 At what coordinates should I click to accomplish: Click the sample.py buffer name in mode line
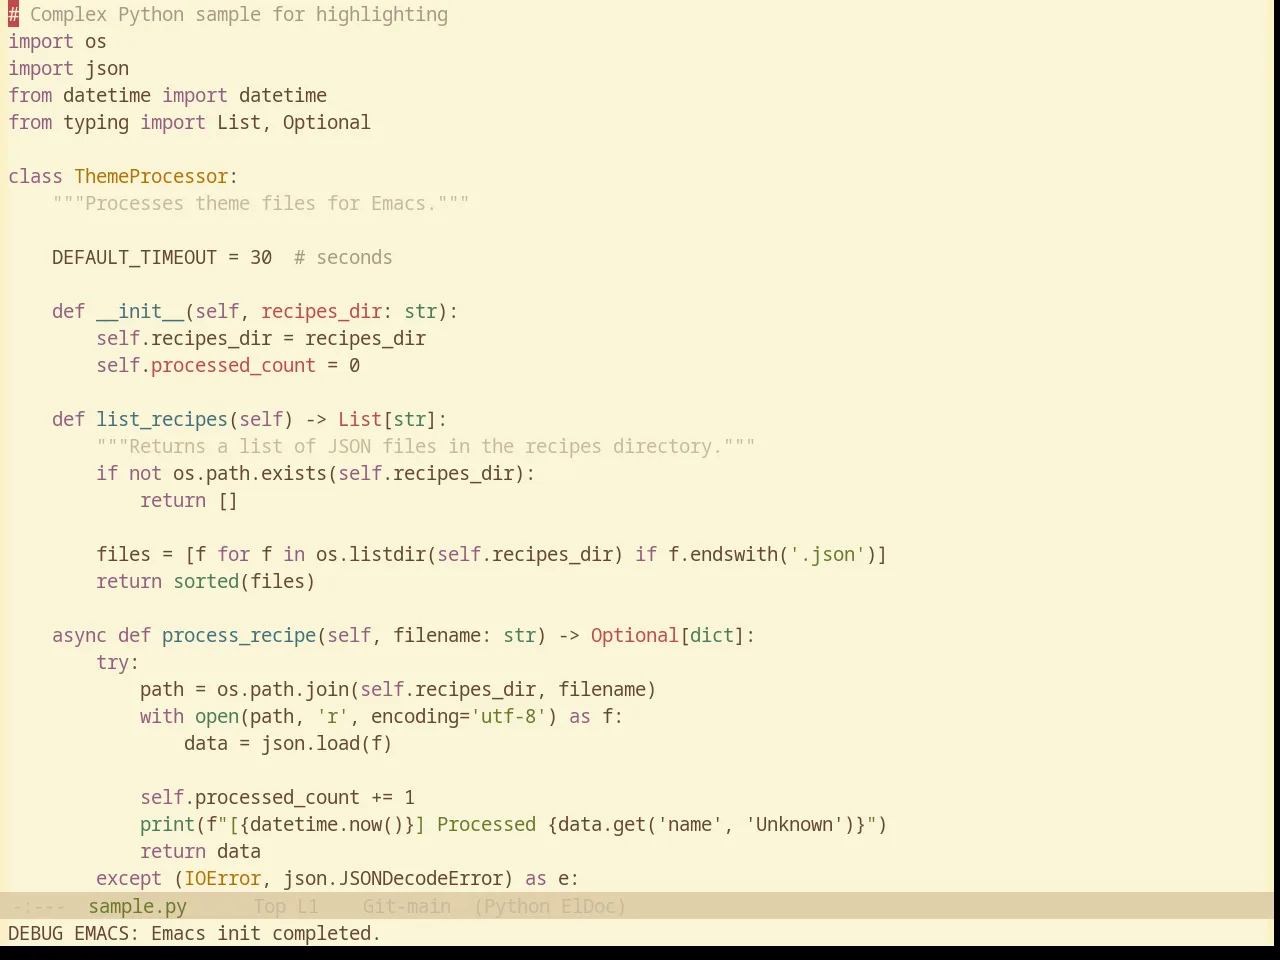[137, 906]
